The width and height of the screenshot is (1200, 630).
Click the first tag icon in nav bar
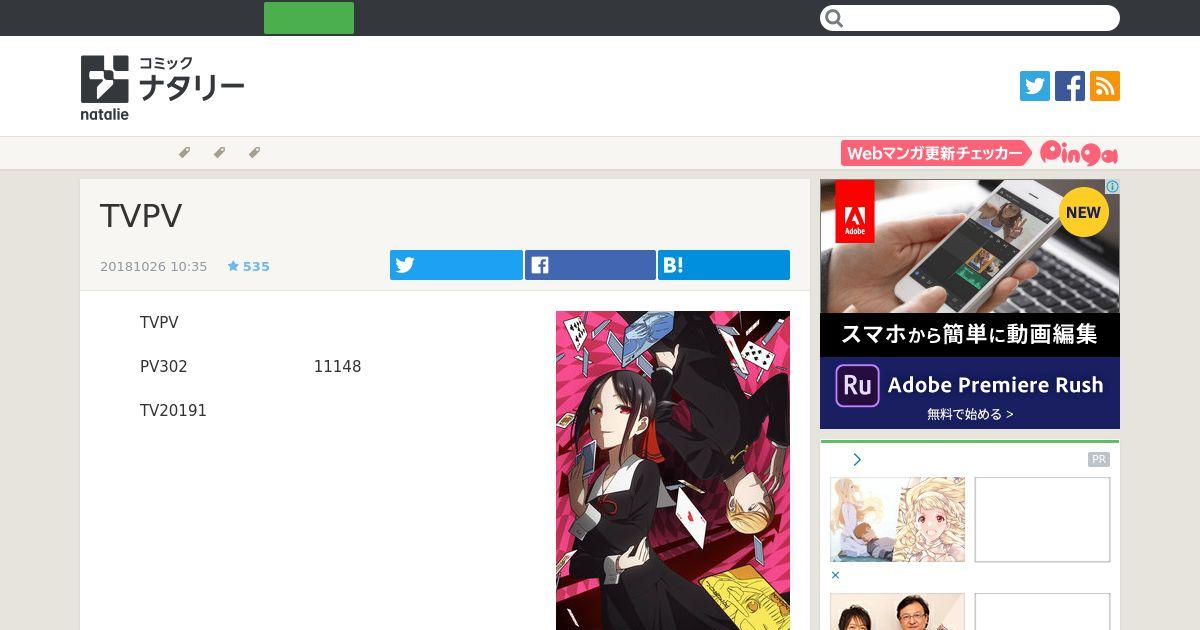point(184,153)
